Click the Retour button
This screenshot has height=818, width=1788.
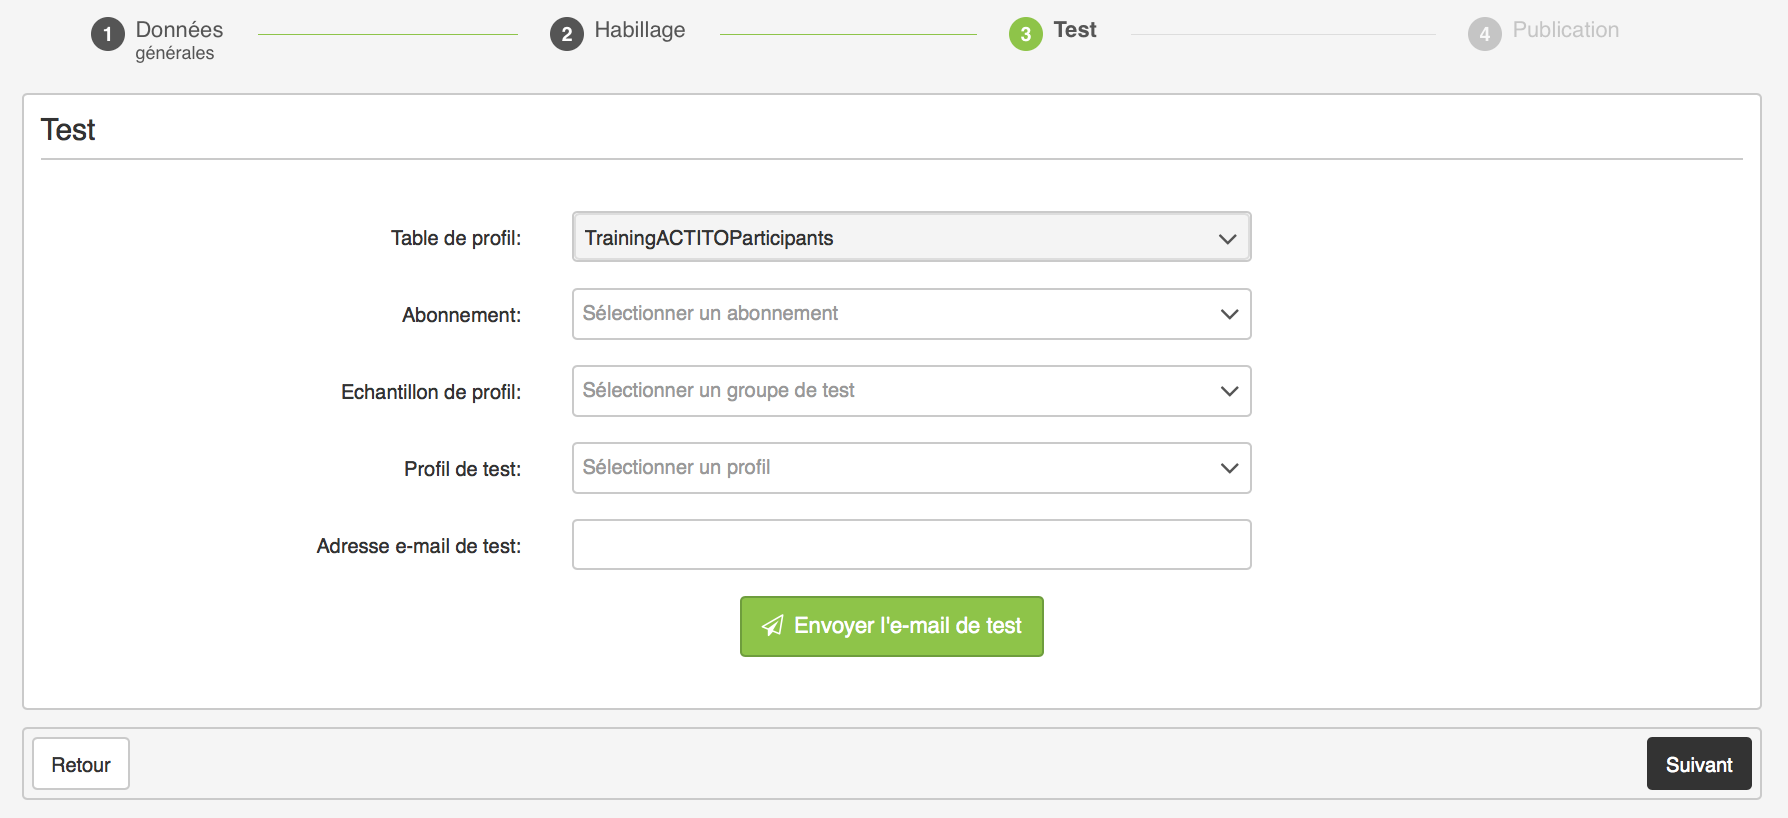pyautogui.click(x=81, y=764)
